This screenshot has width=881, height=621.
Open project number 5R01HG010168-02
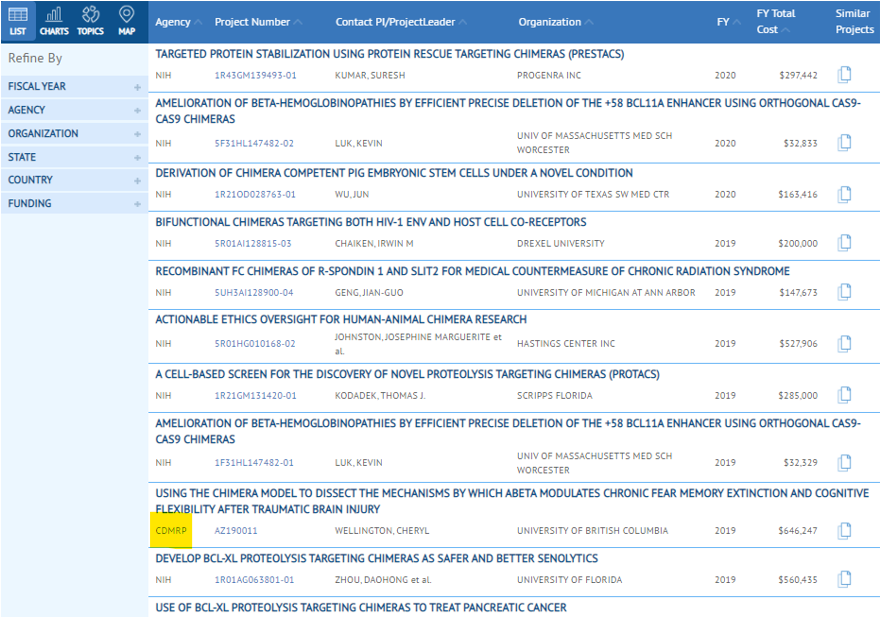255,343
